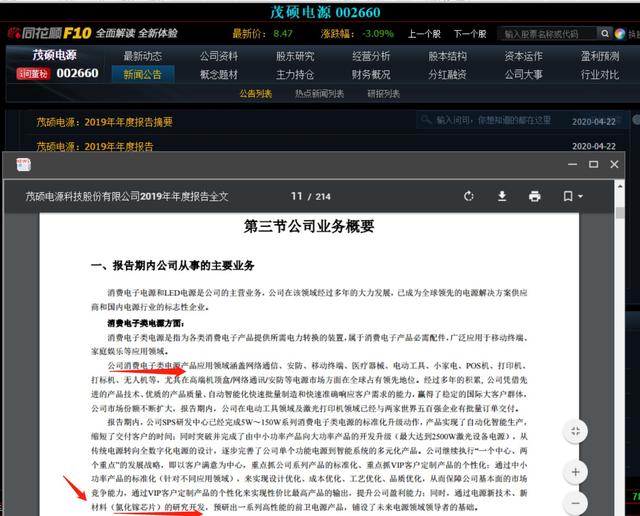Viewport: 640px width, 516px height.
Task: Click the page number 11 field
Action: click(297, 196)
